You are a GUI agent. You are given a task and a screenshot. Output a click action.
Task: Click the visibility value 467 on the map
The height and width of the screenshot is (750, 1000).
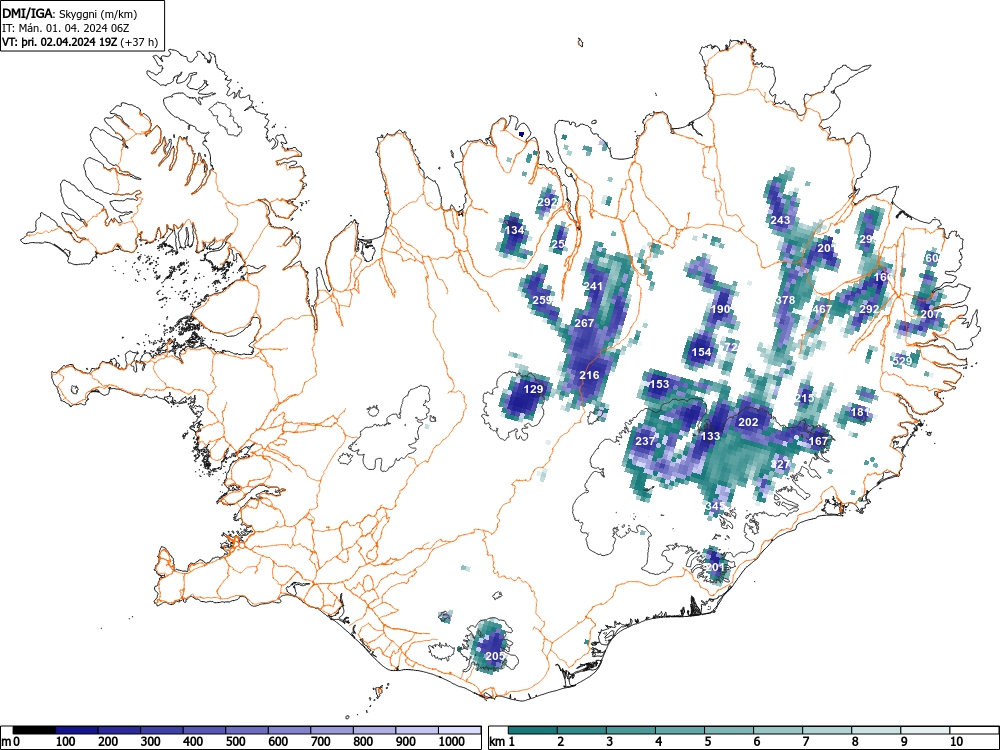point(822,309)
